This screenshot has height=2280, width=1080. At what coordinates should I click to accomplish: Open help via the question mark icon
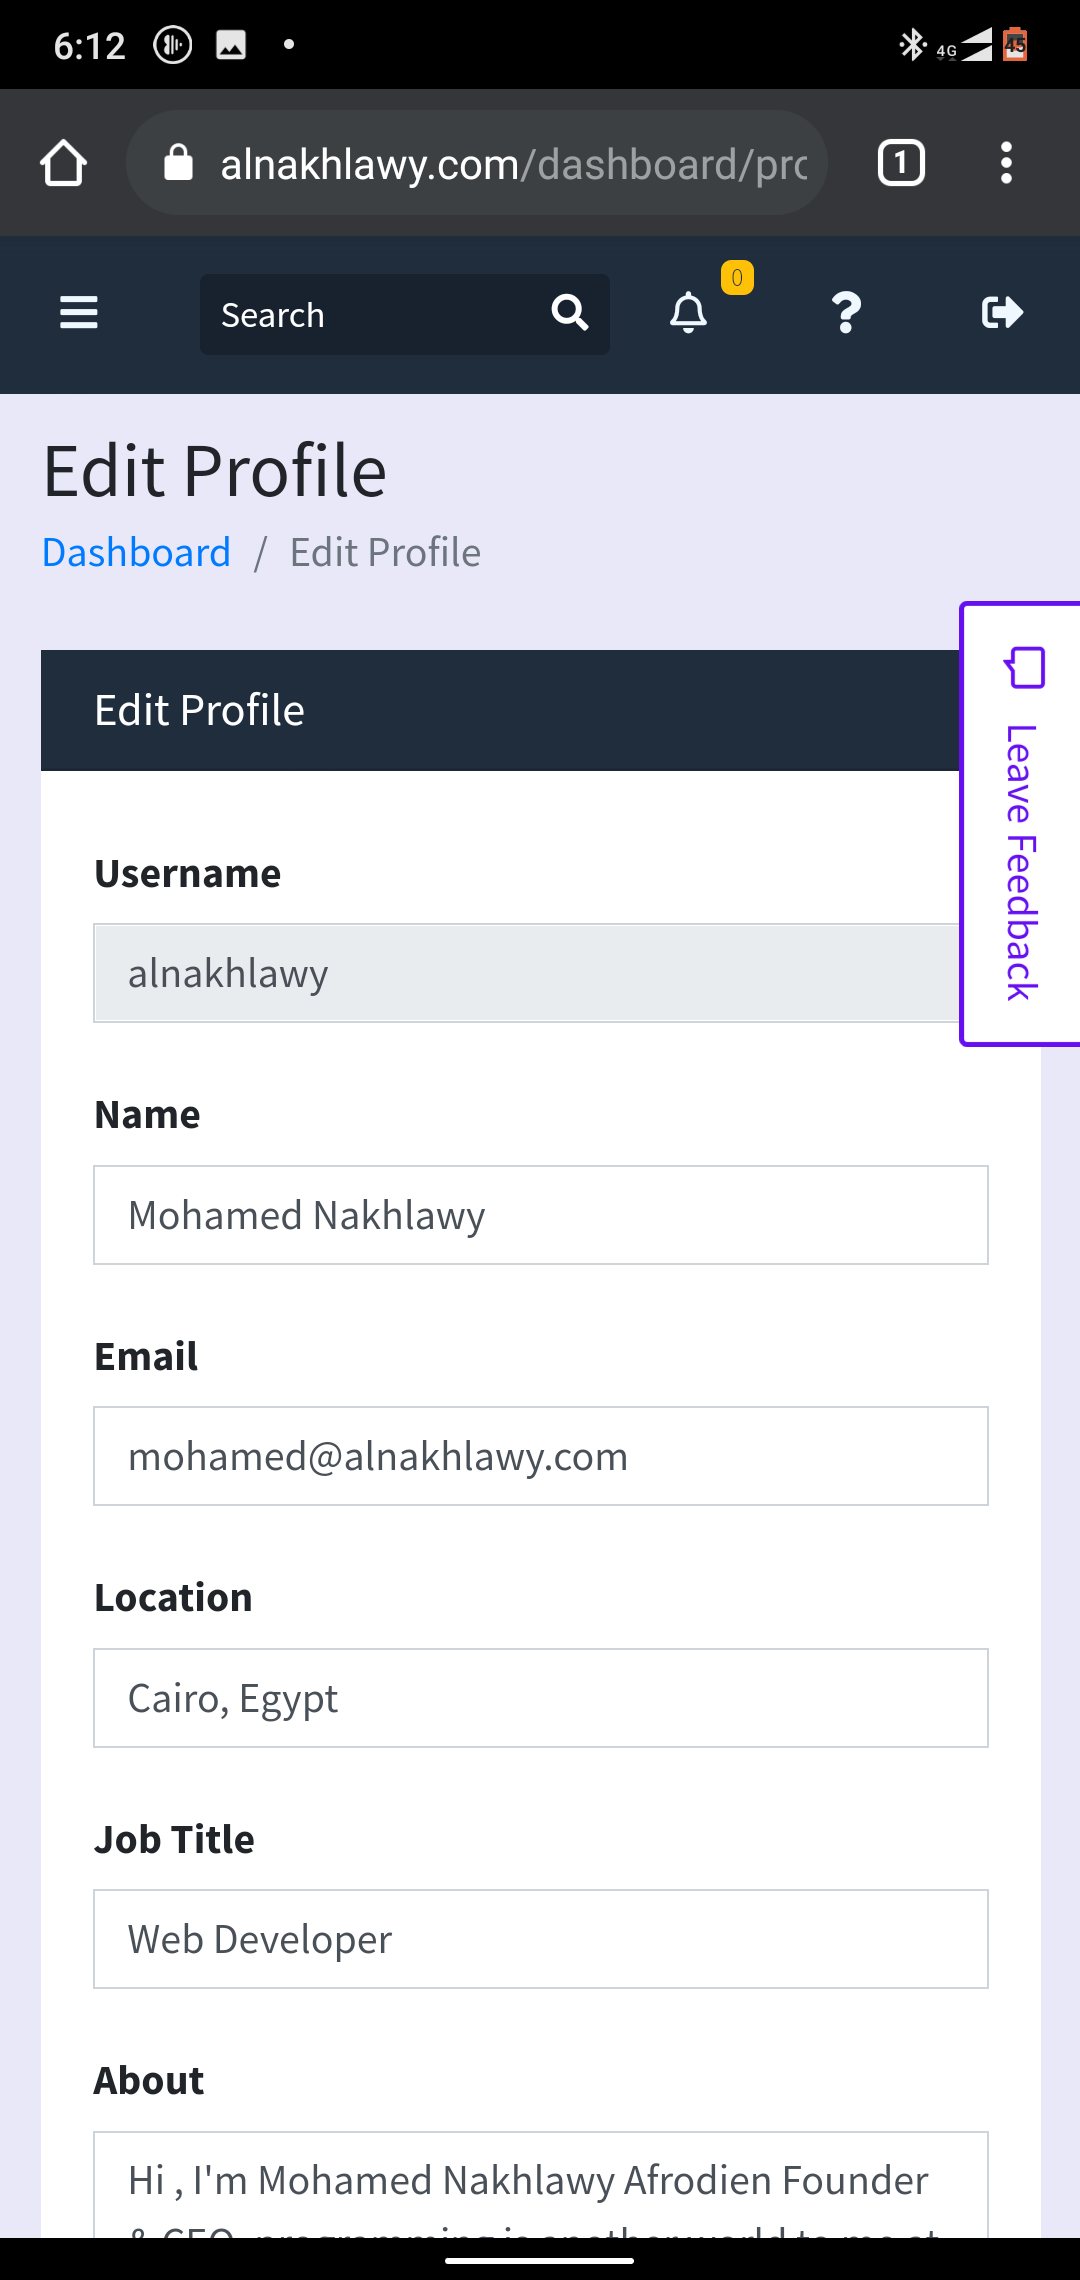[846, 313]
